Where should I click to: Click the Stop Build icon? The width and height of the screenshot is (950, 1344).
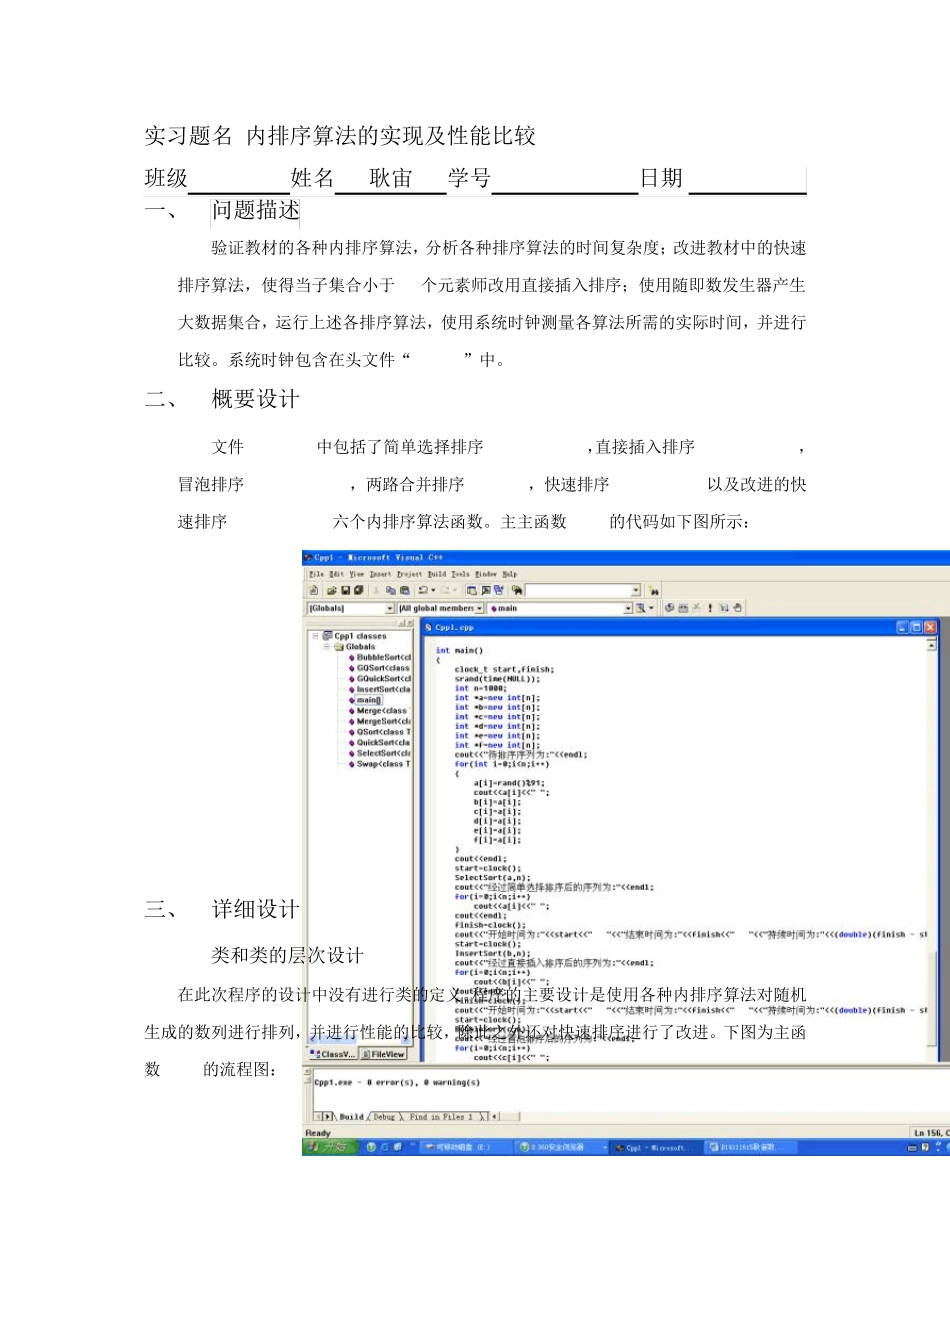(697, 608)
